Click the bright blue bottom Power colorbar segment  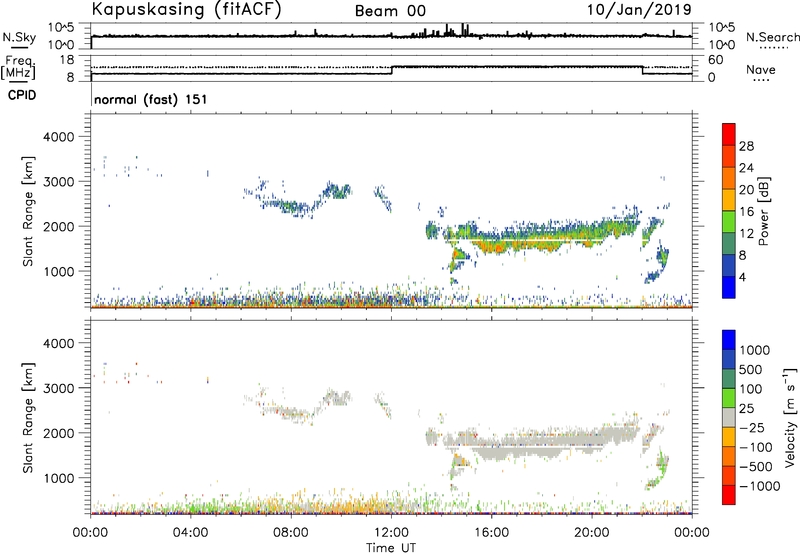click(729, 287)
